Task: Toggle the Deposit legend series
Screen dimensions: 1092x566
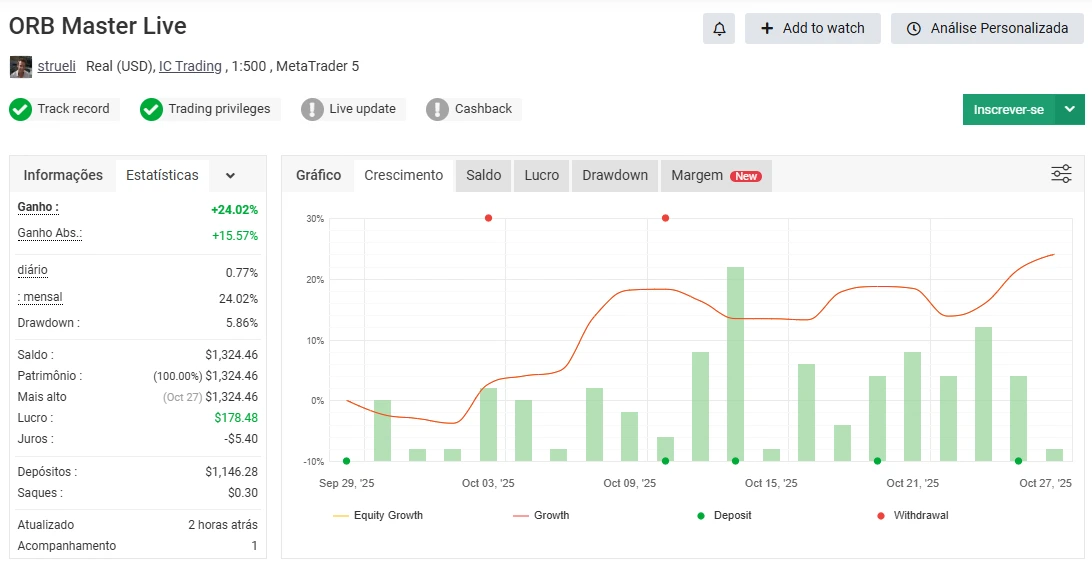Action: pos(725,516)
